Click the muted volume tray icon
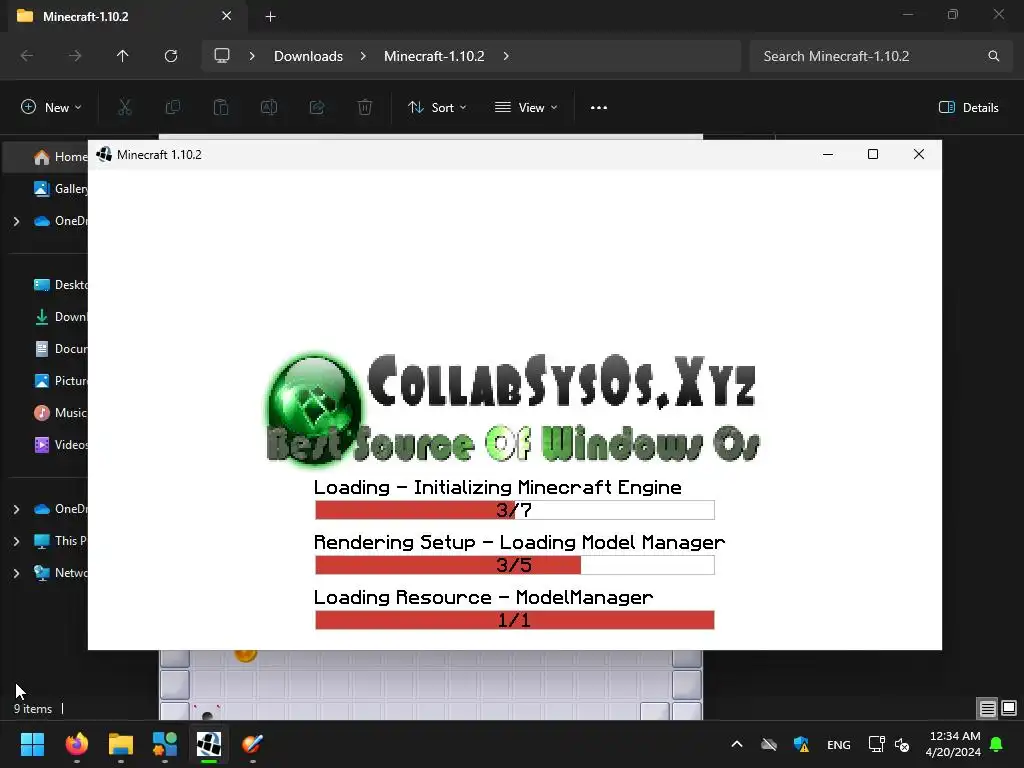Image resolution: width=1024 pixels, height=768 pixels. coord(902,744)
